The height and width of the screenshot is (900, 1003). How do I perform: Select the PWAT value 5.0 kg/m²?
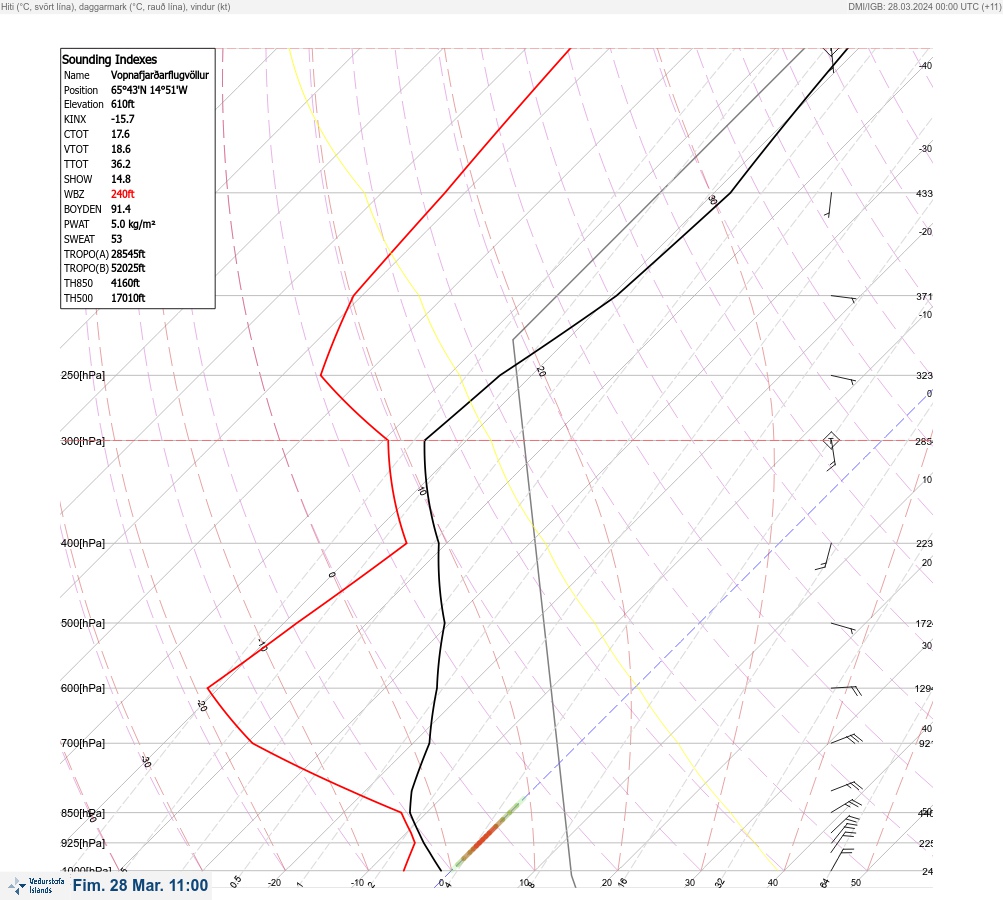click(133, 224)
